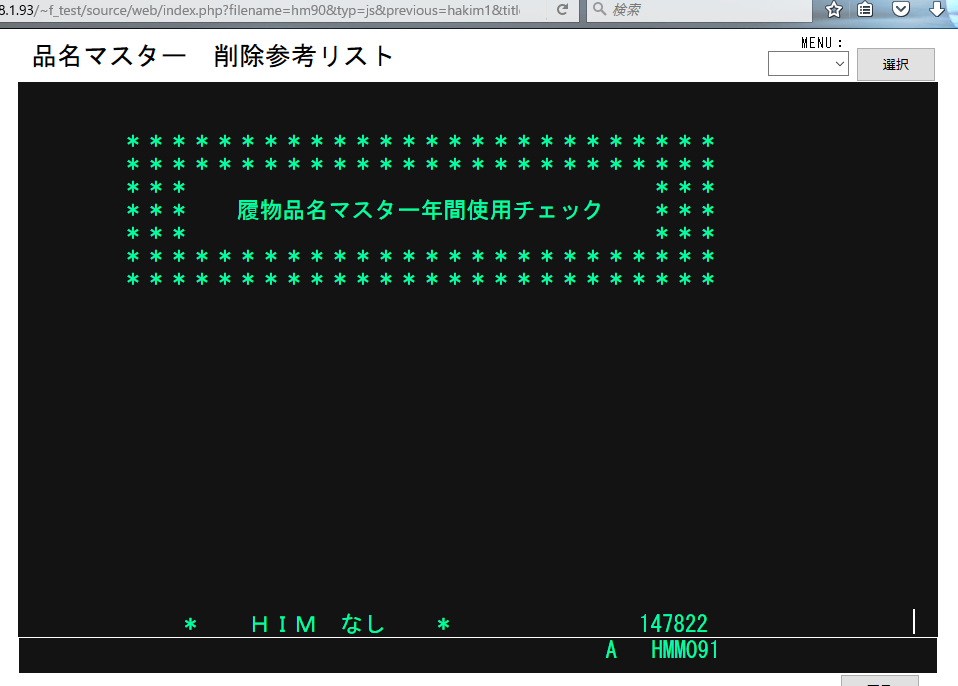Bookmark this page with the star icon
The image size is (958, 686).
833,10
